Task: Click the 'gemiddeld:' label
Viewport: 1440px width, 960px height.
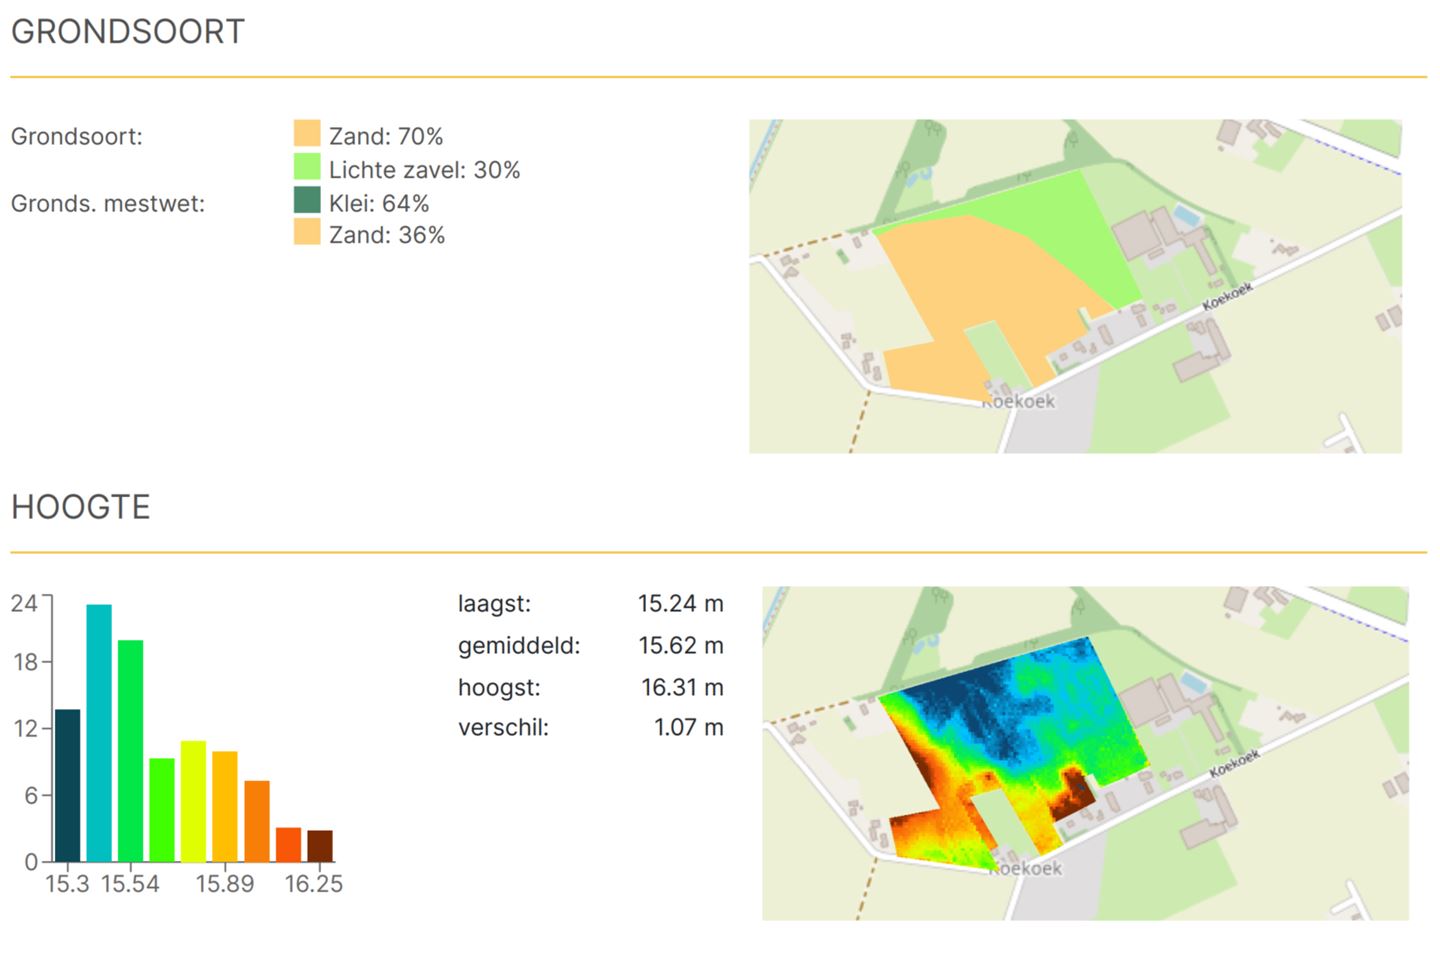Action: (519, 646)
